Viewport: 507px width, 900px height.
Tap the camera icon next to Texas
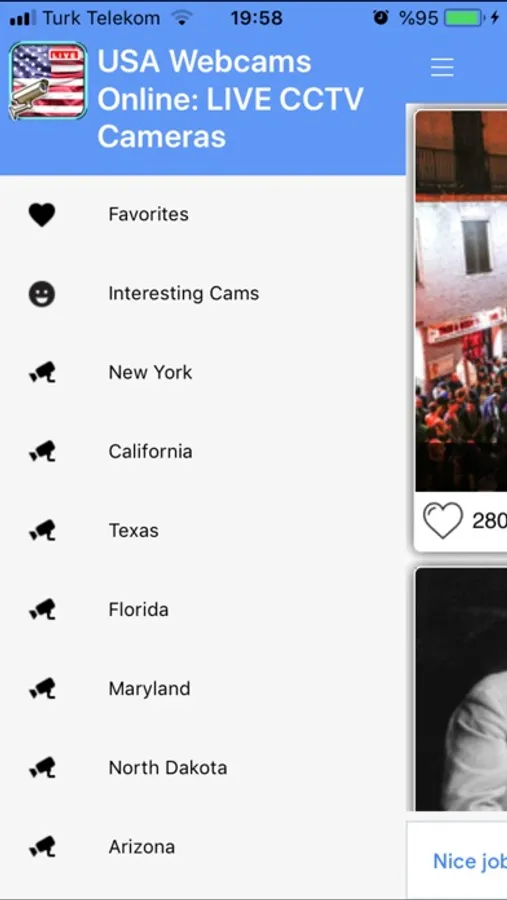pyautogui.click(x=42, y=531)
